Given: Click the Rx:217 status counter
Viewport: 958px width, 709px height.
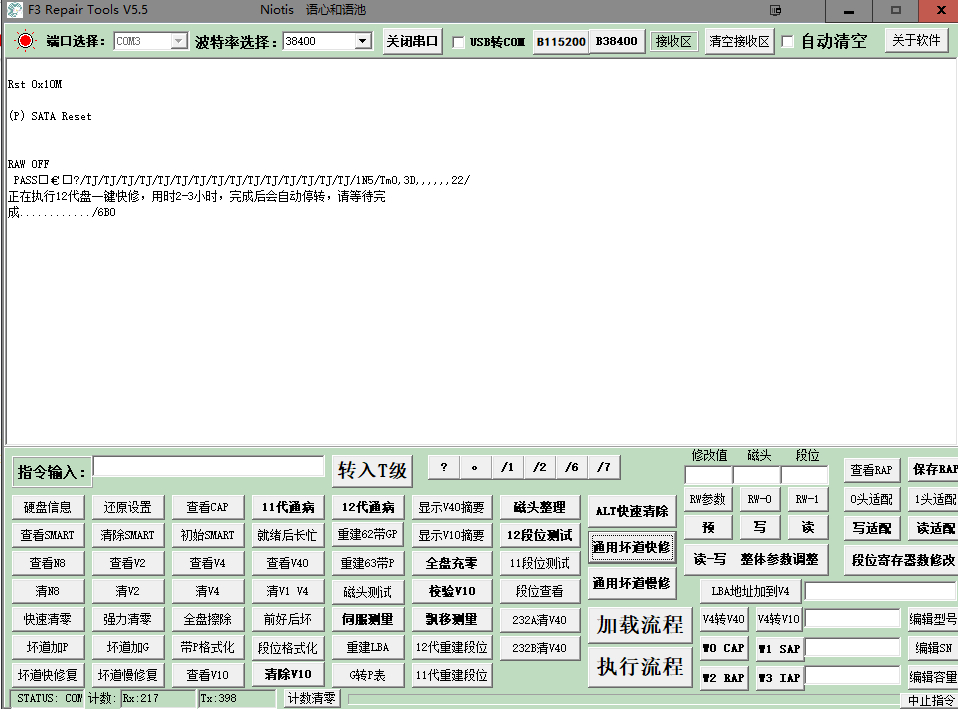Looking at the screenshot, I should click(158, 698).
